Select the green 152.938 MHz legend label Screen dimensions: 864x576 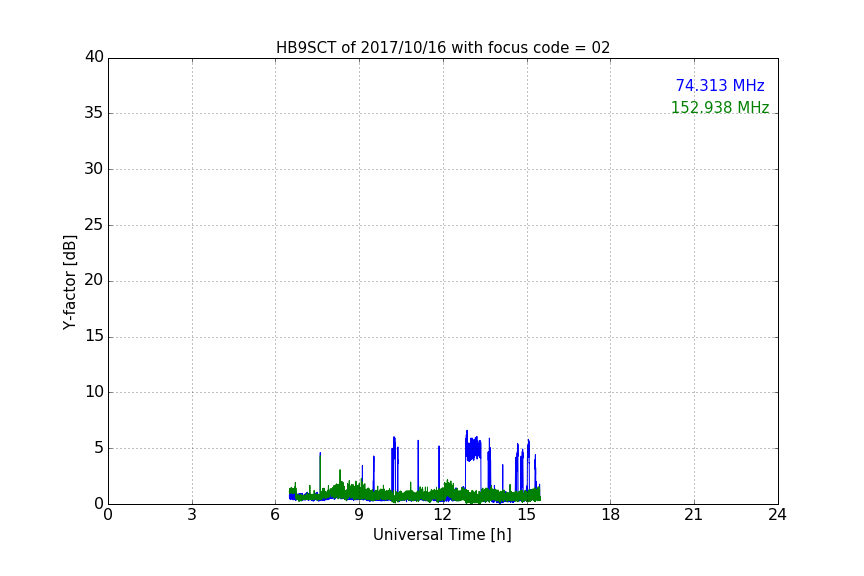pos(720,107)
